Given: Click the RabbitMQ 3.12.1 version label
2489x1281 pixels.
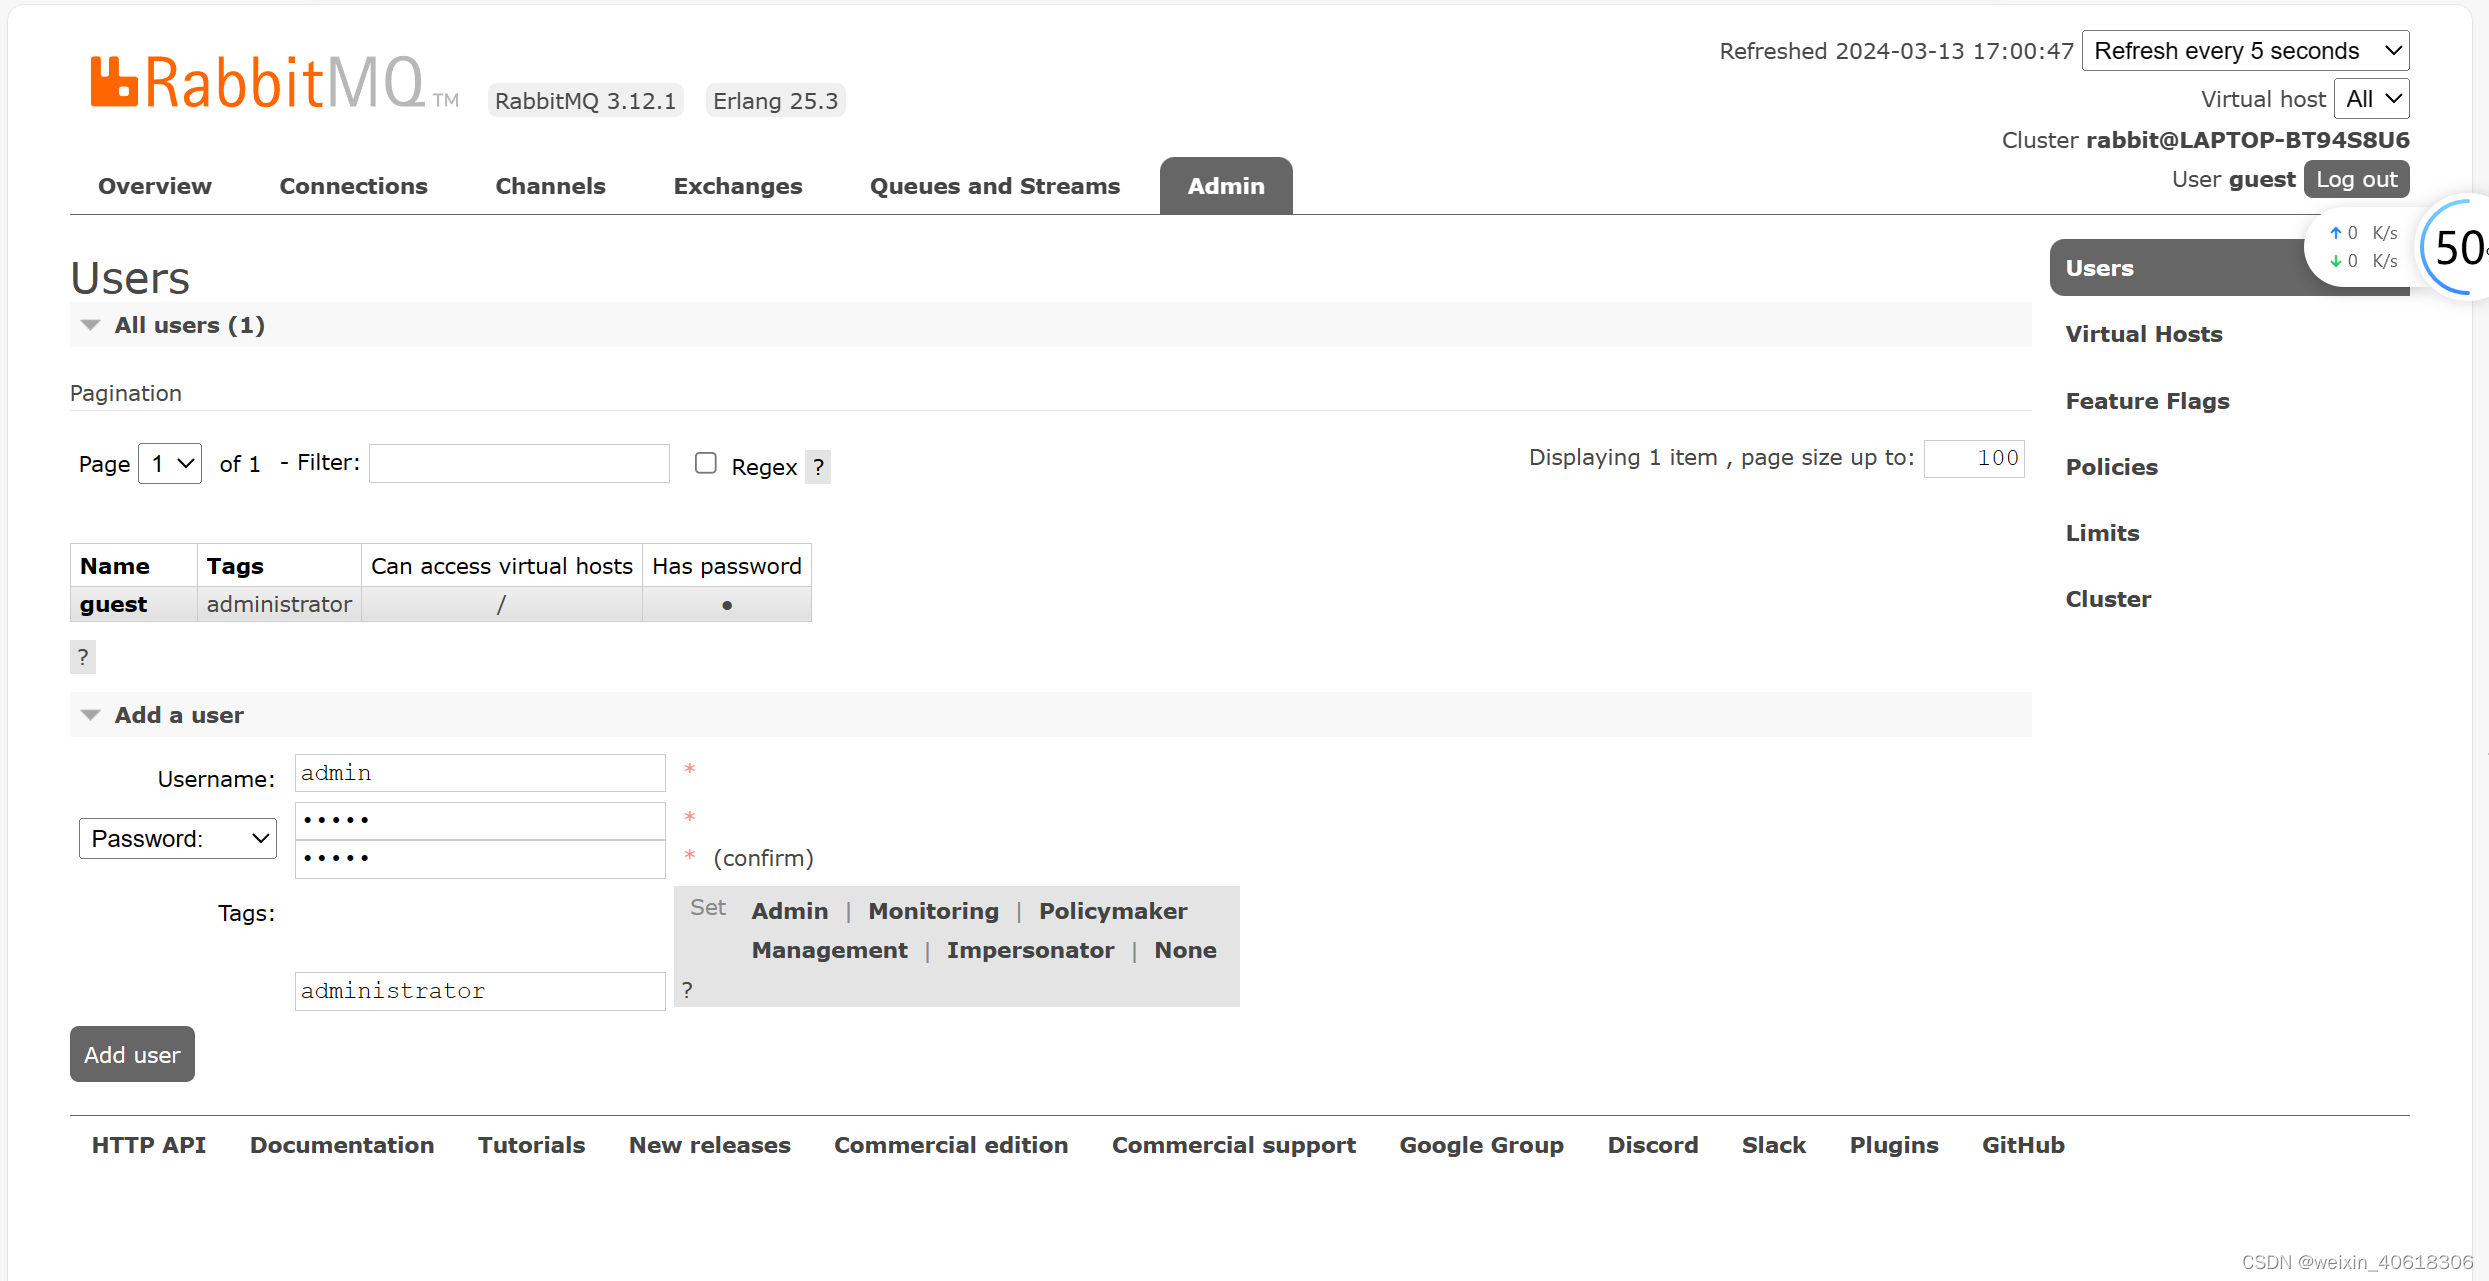Looking at the screenshot, I should click(x=586, y=101).
